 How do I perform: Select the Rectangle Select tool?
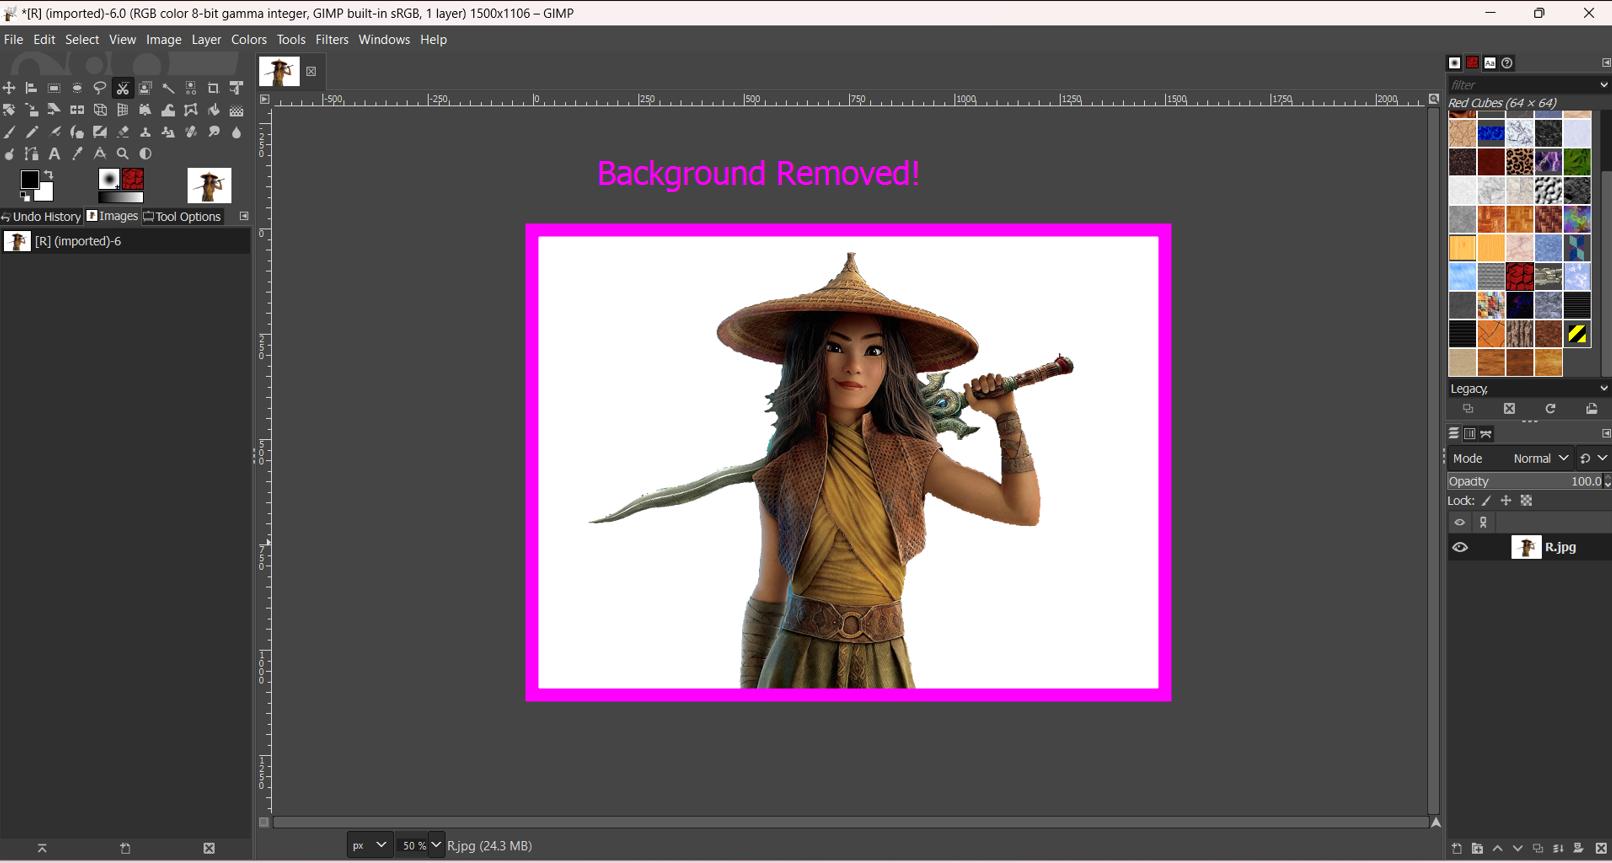[x=54, y=88]
